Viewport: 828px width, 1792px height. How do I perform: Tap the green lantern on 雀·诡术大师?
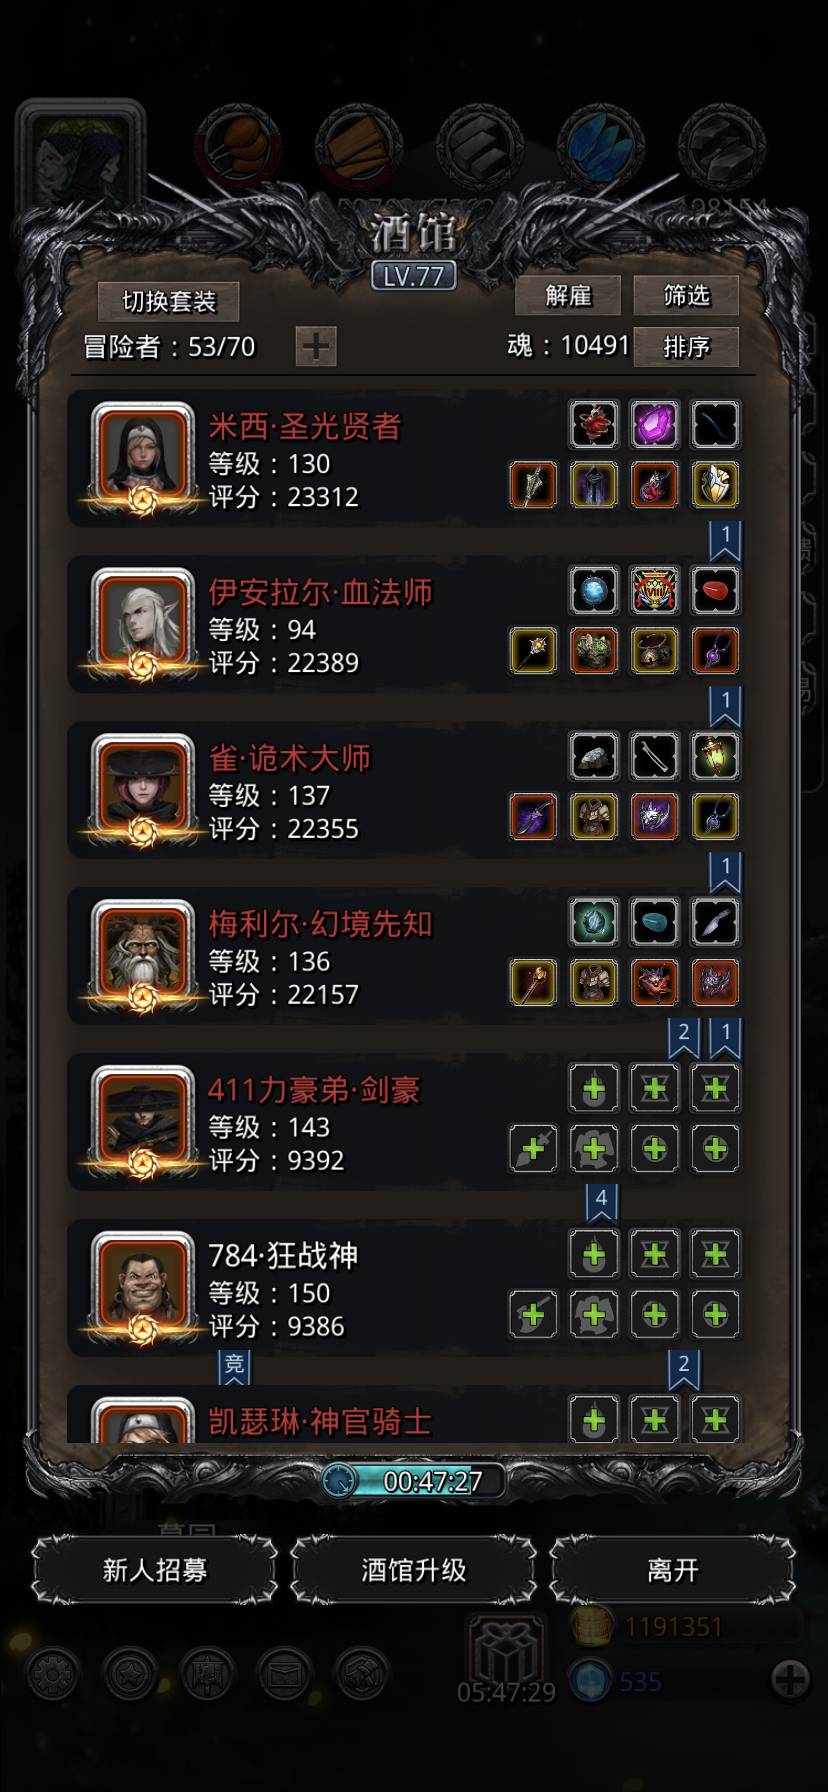(715, 756)
